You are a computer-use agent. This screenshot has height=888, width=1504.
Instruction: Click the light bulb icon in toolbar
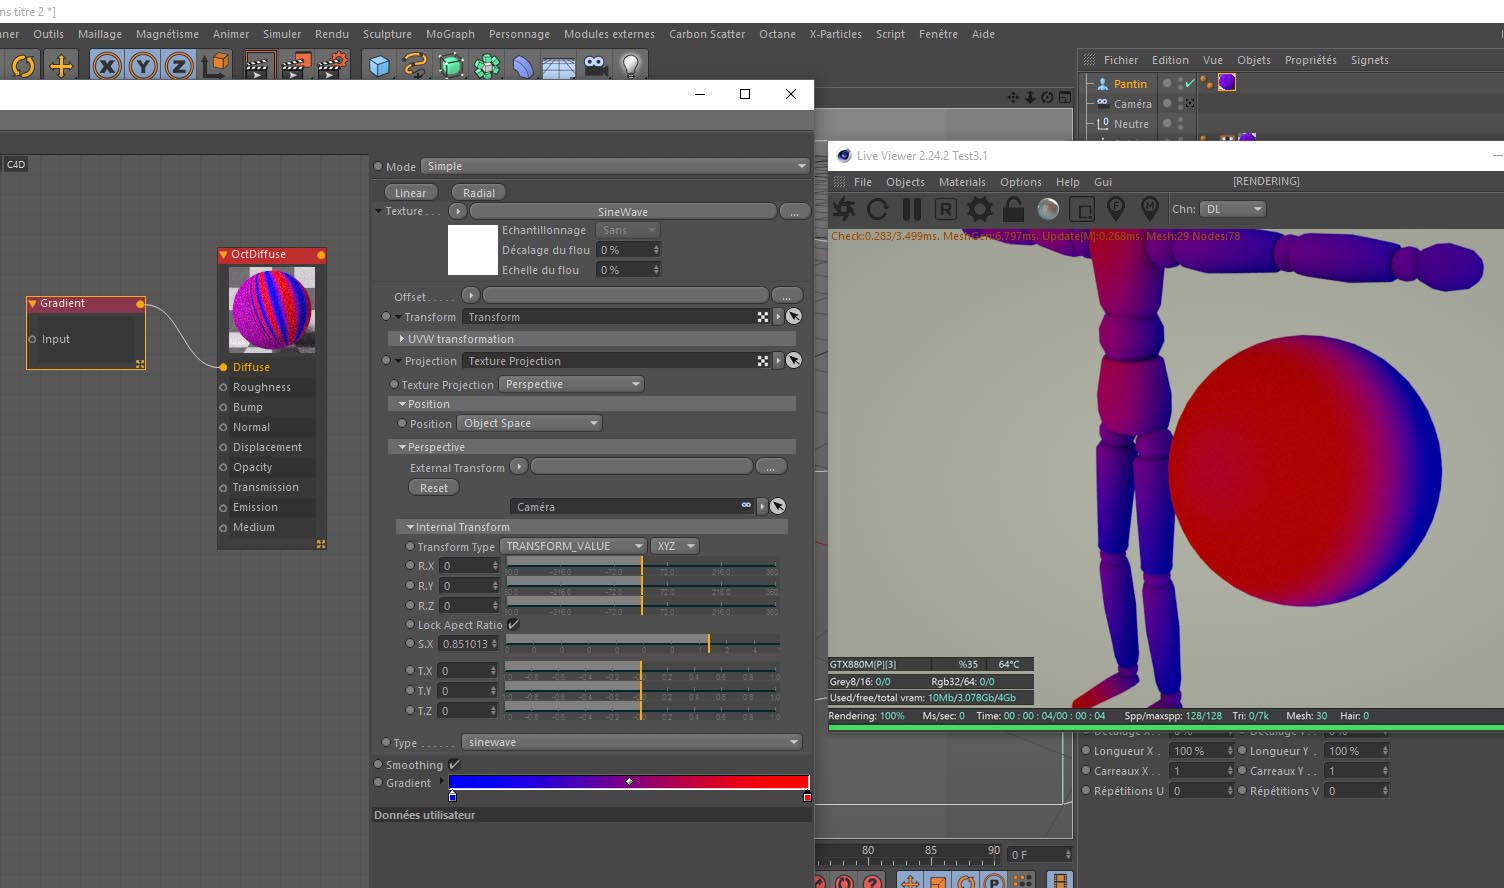pyautogui.click(x=631, y=66)
